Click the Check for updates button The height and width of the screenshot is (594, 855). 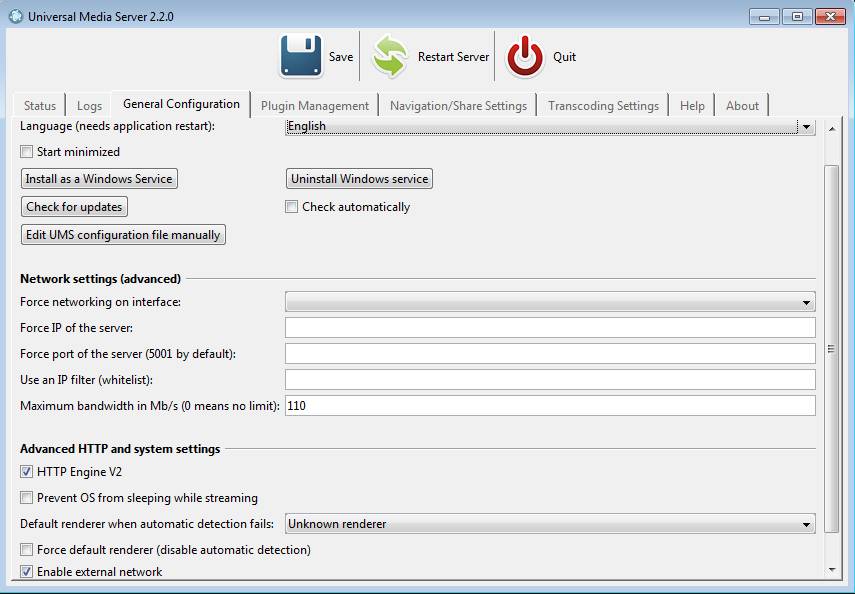pyautogui.click(x=74, y=207)
